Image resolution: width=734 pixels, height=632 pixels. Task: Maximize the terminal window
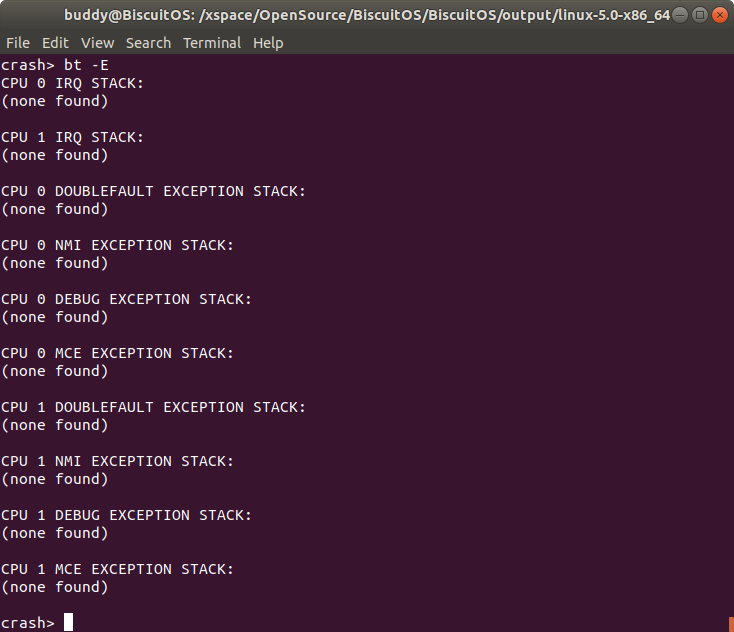coord(700,15)
